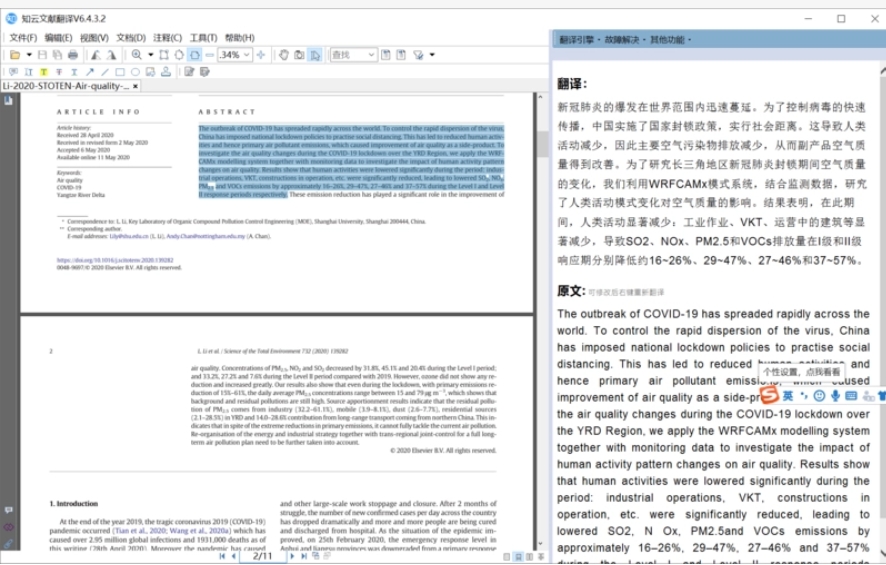886x565 pixels.
Task: Select the strikethrough text tool
Action: click(x=59, y=72)
